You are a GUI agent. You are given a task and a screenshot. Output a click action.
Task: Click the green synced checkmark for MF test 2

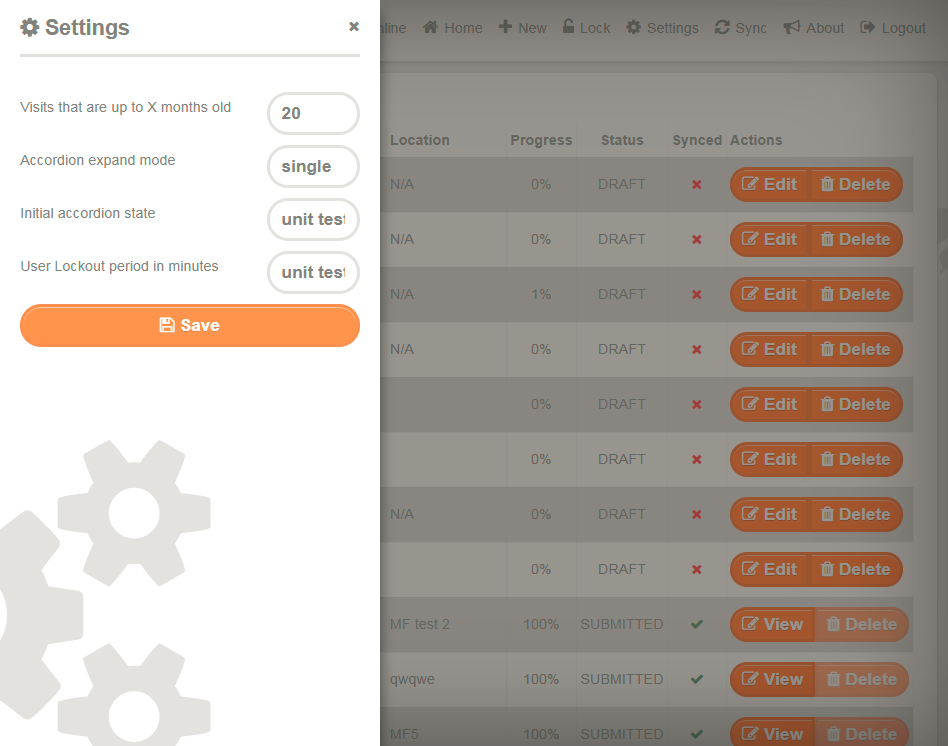696,624
